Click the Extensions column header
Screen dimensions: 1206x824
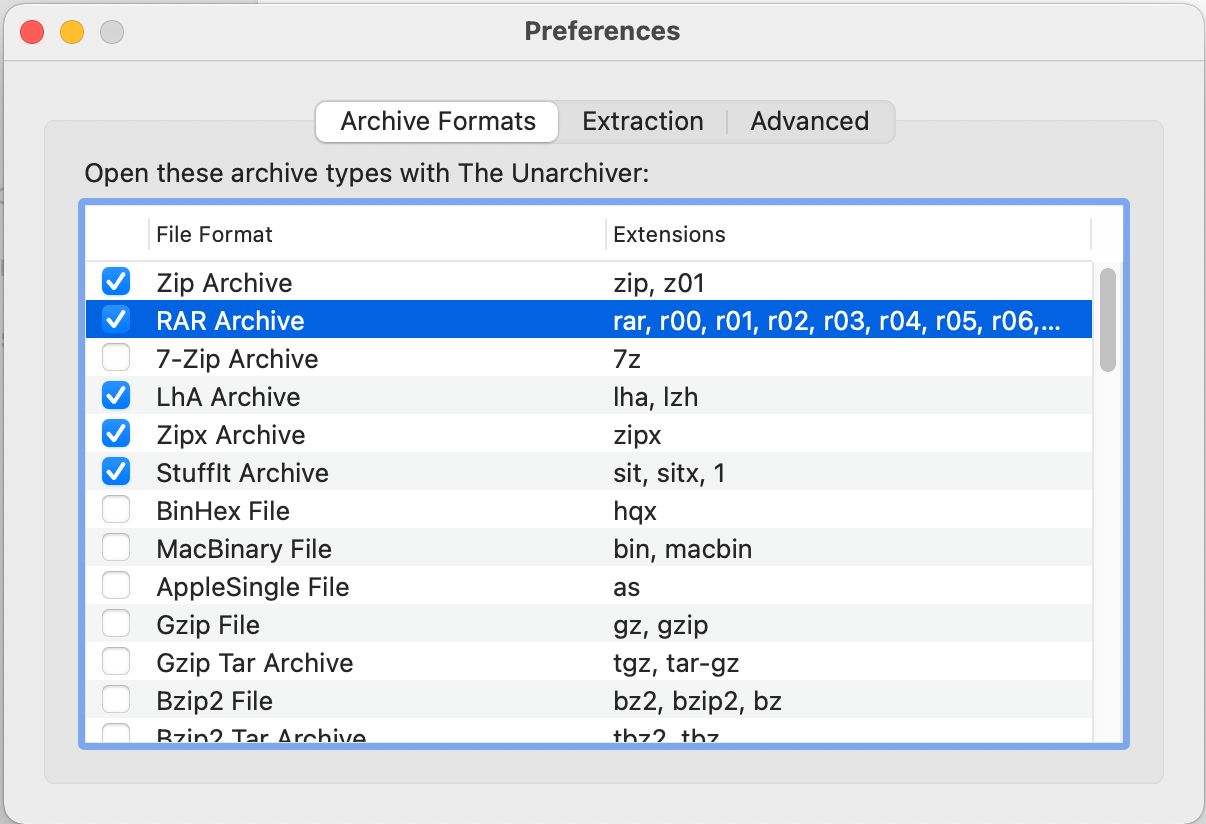[669, 234]
